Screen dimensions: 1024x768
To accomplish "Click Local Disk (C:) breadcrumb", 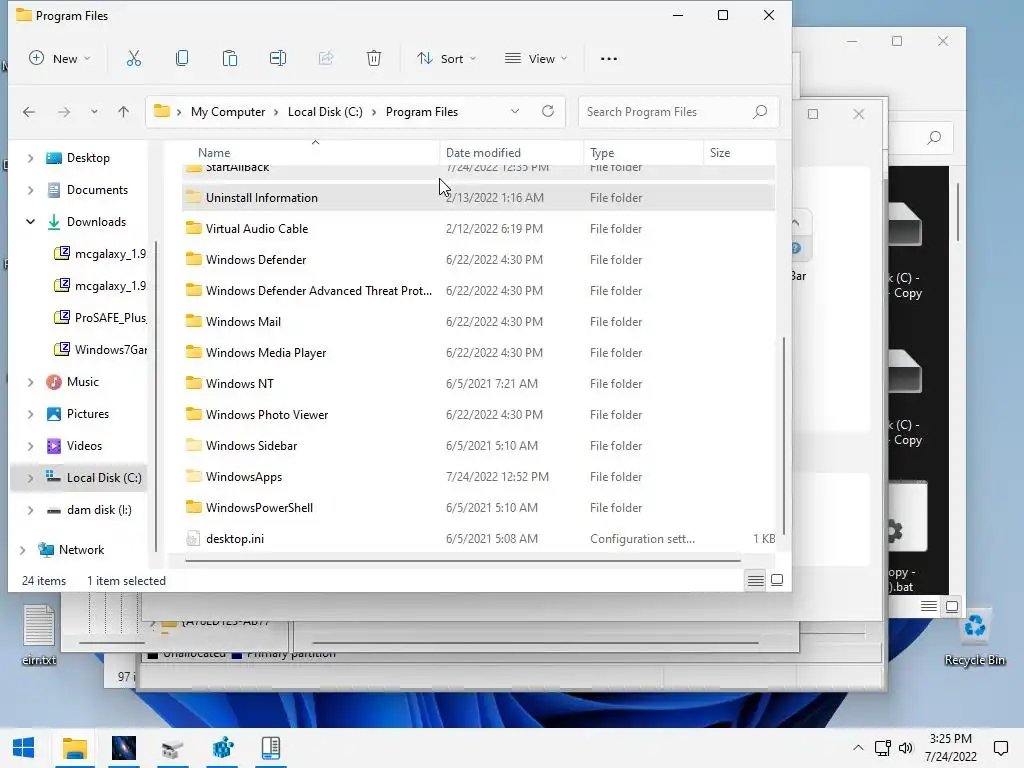I will tap(325, 112).
